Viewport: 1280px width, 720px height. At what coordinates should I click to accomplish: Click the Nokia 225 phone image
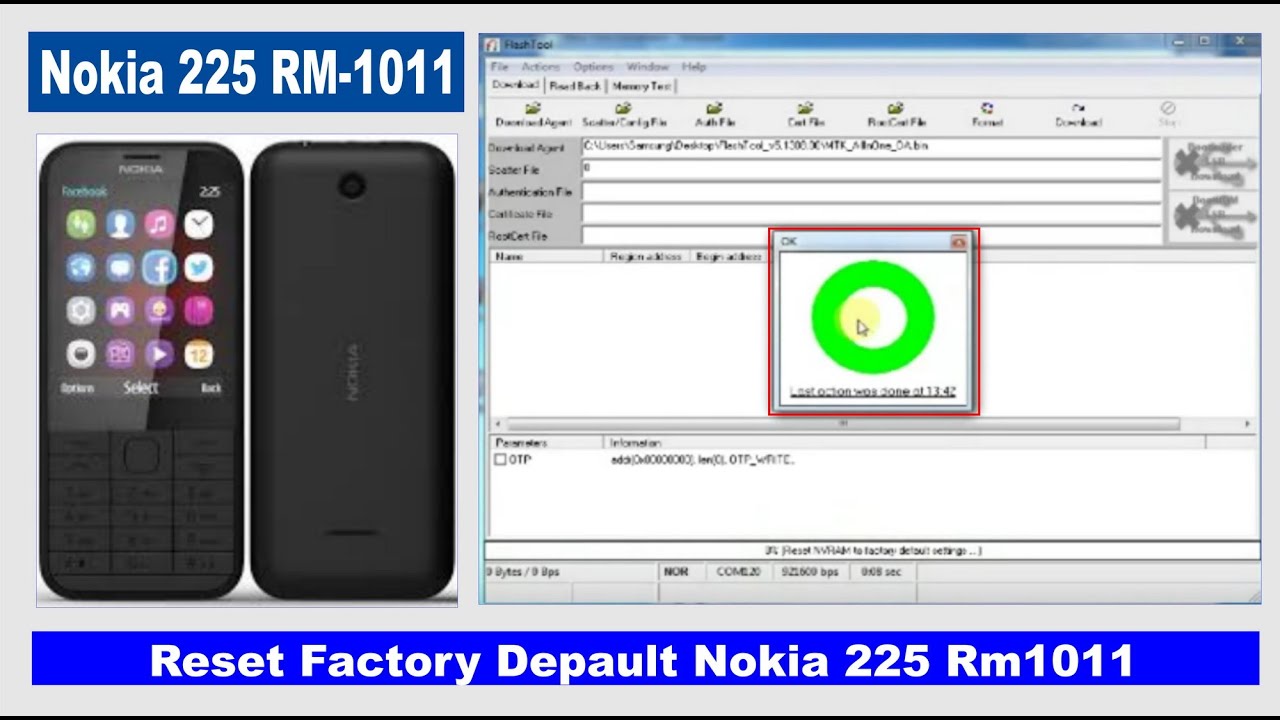coord(247,370)
